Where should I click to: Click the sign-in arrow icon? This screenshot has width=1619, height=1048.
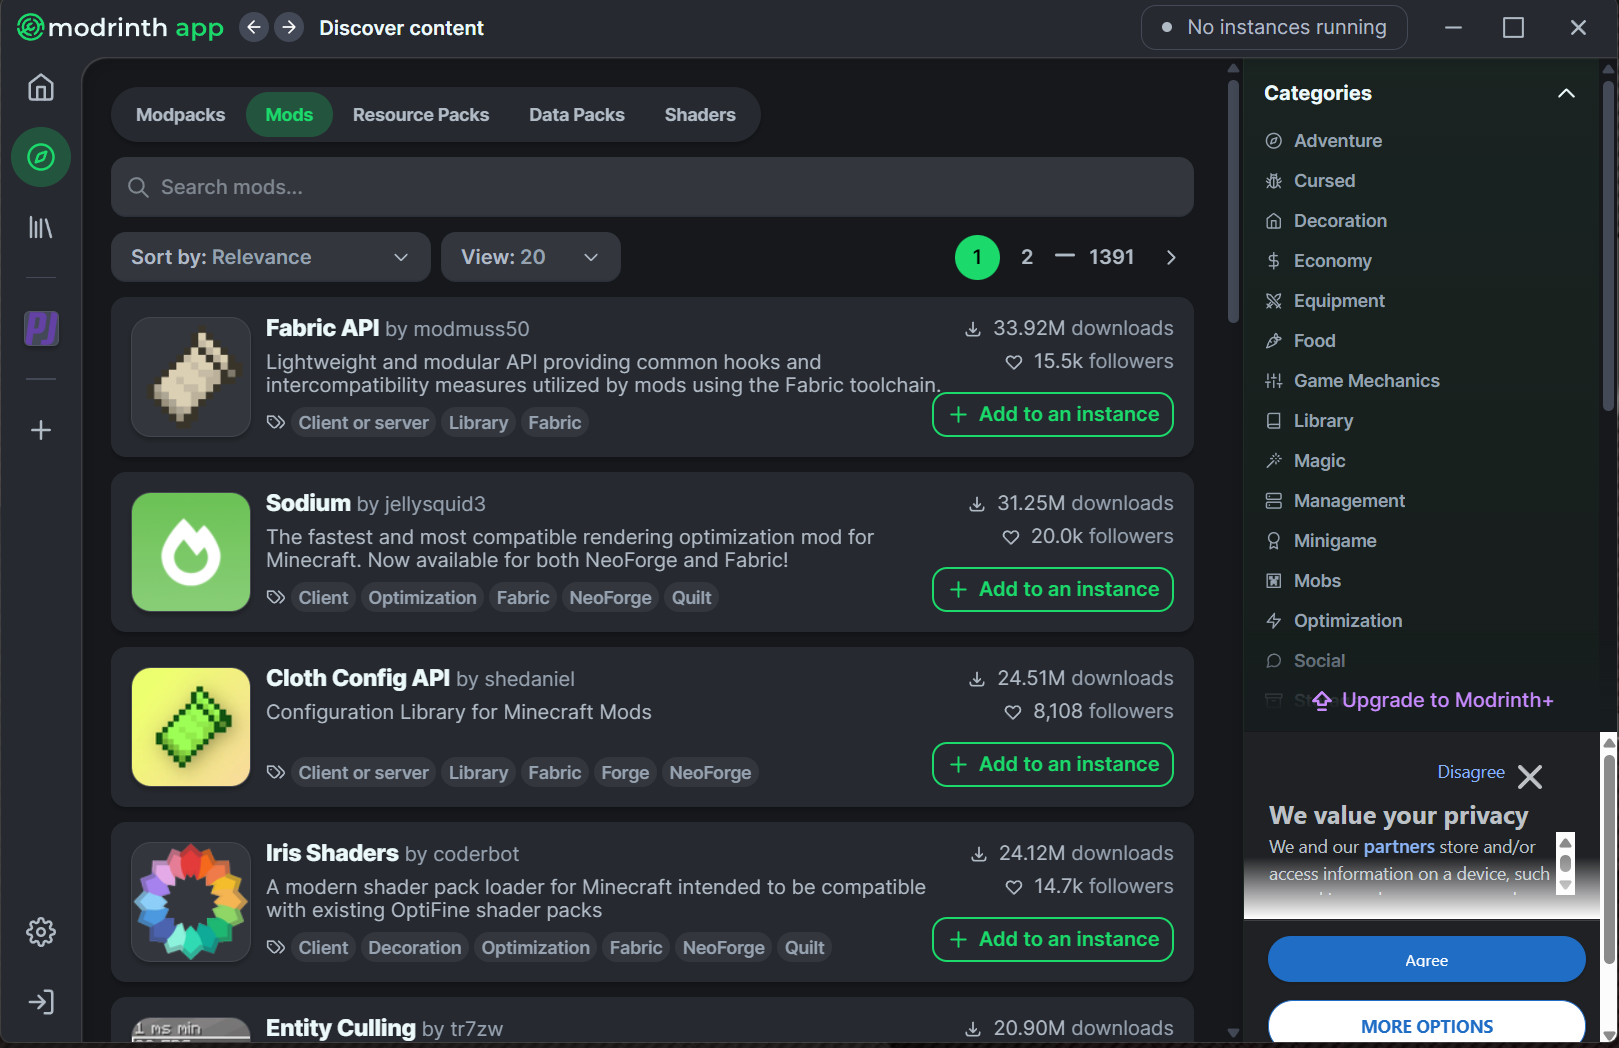click(41, 1002)
